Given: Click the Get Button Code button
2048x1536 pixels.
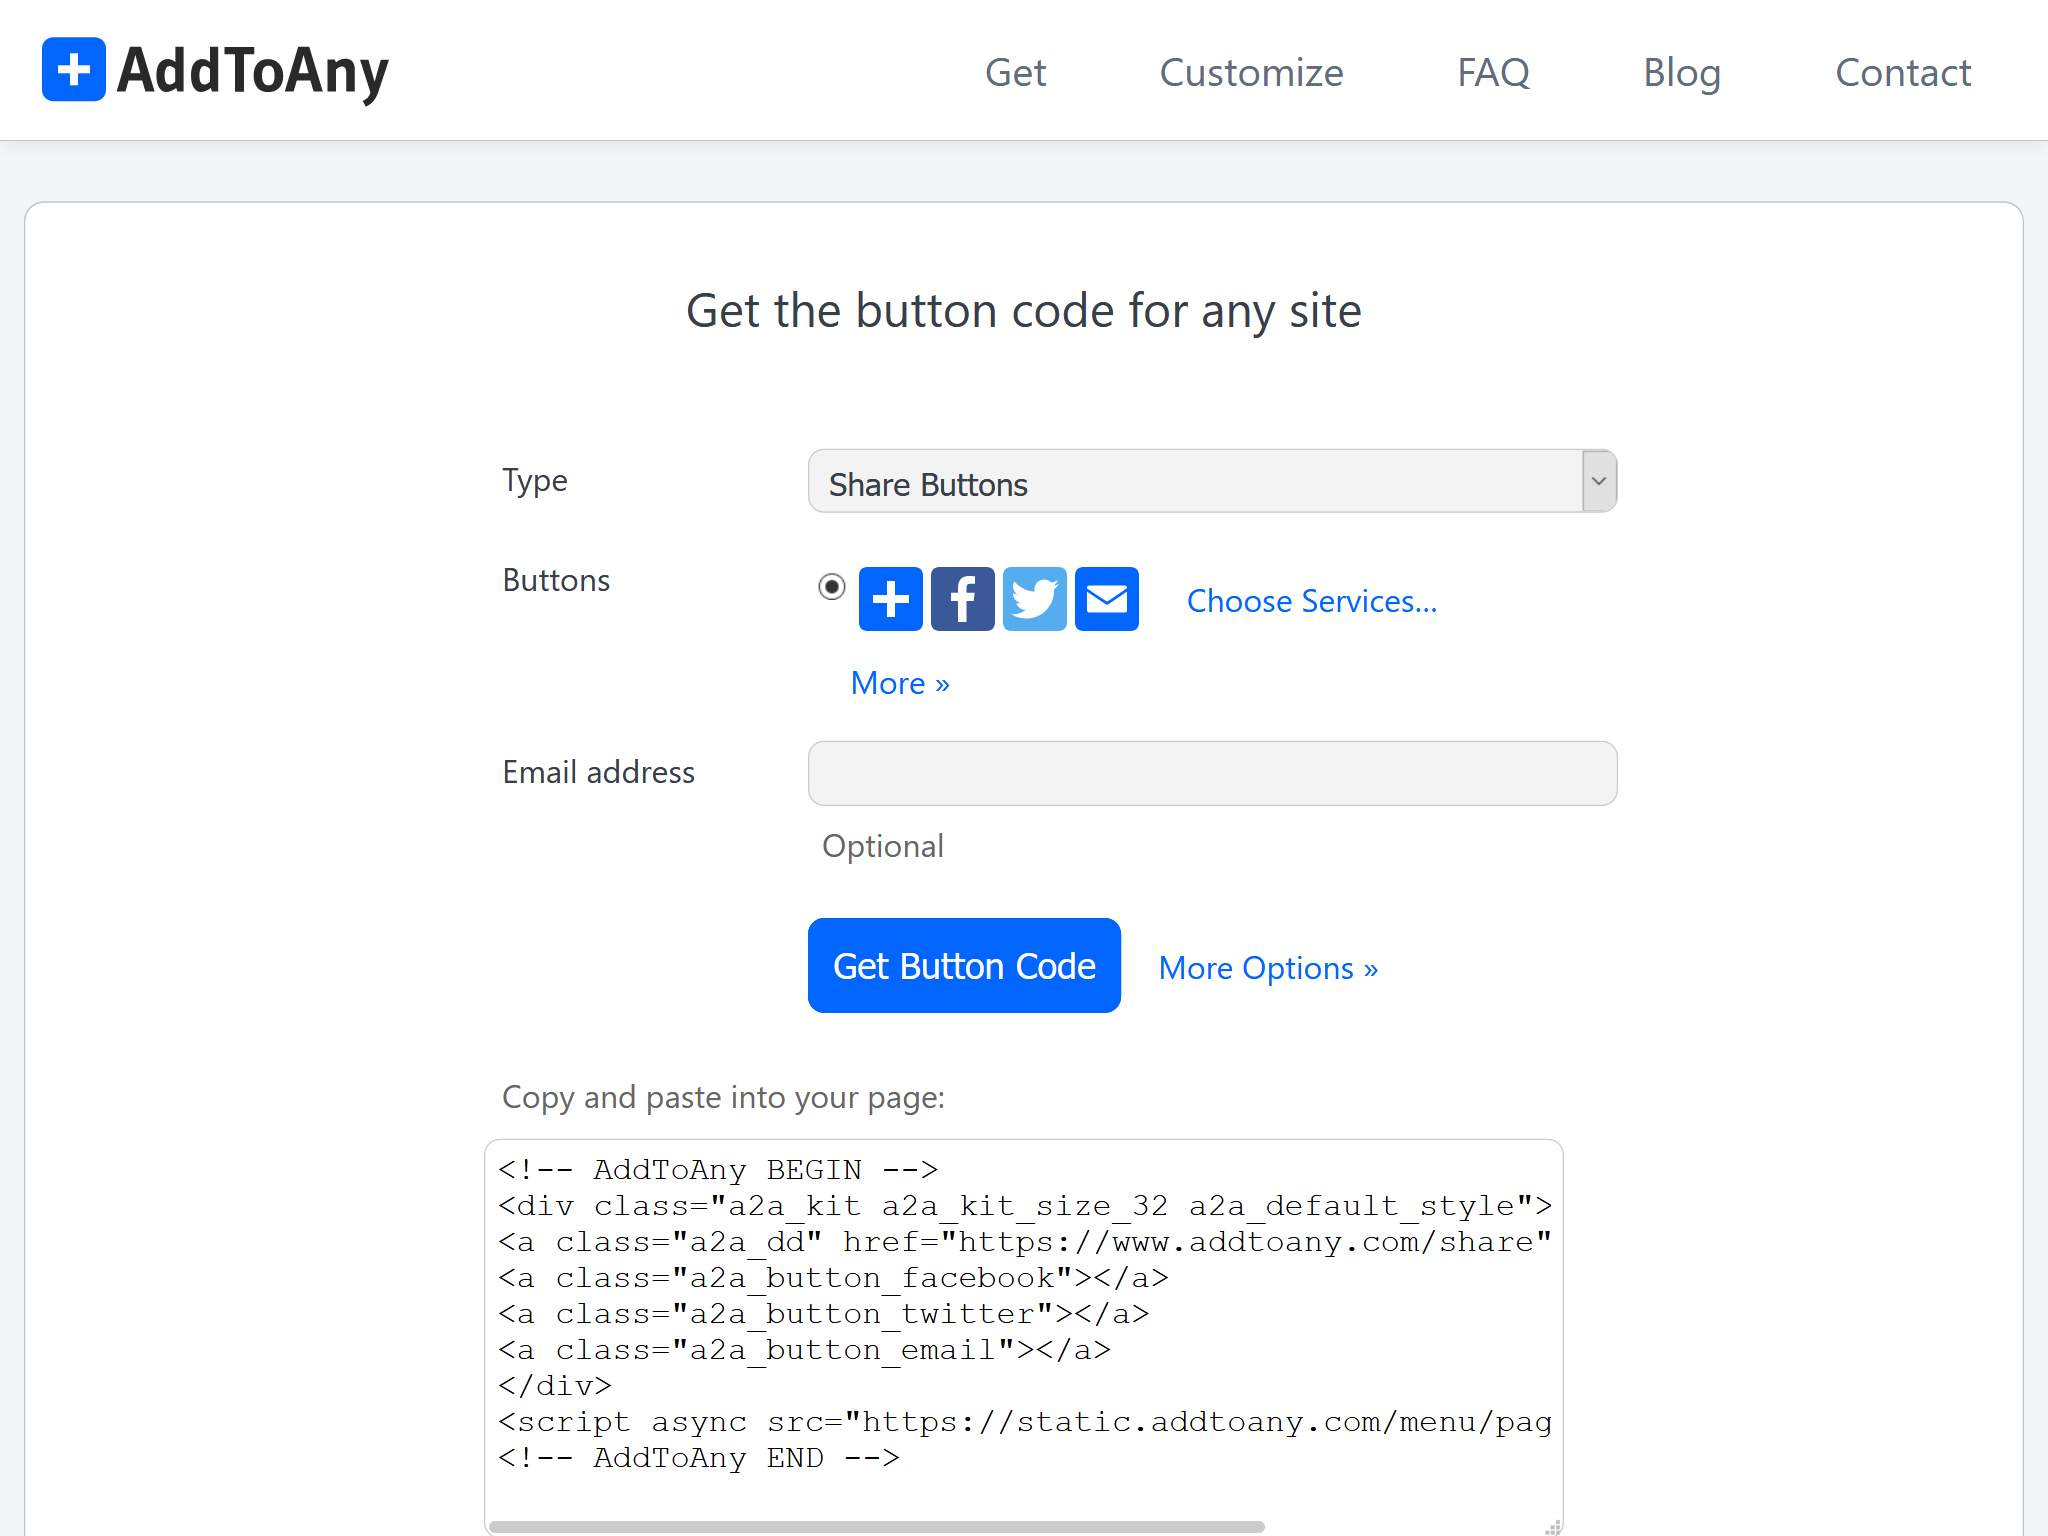Looking at the screenshot, I should (963, 965).
